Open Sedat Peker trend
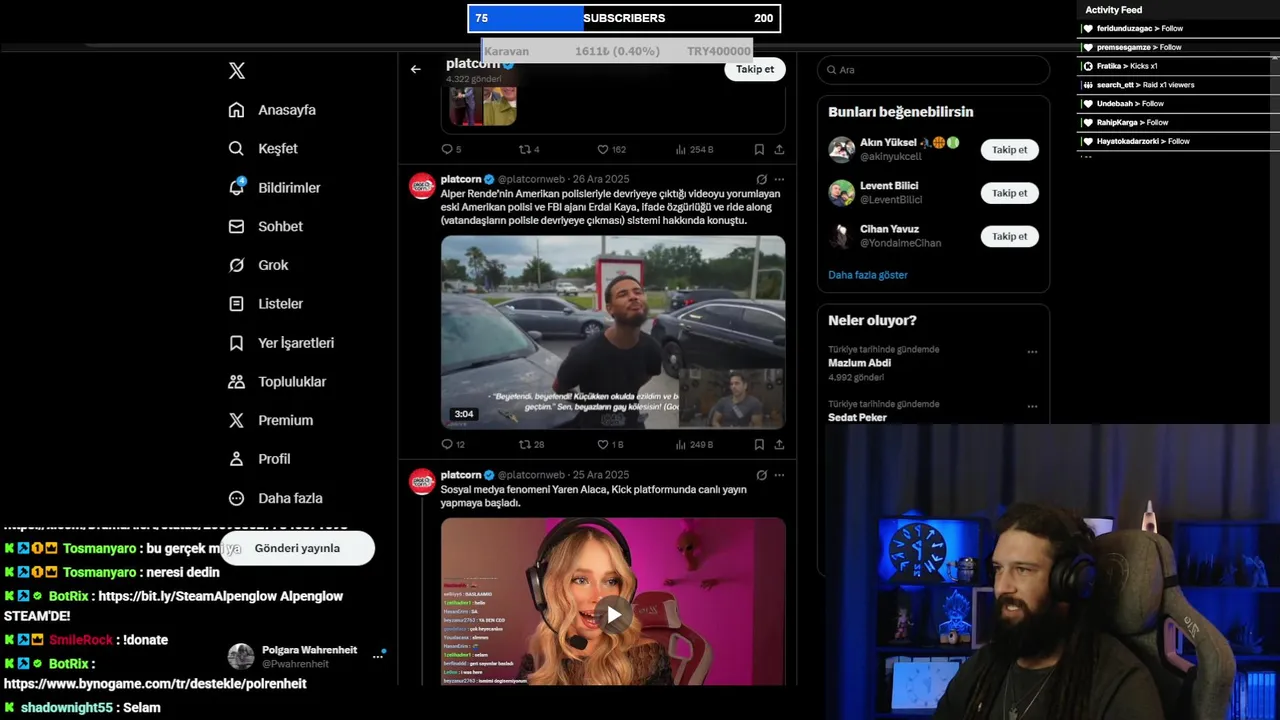Image resolution: width=1280 pixels, height=720 pixels. point(857,417)
